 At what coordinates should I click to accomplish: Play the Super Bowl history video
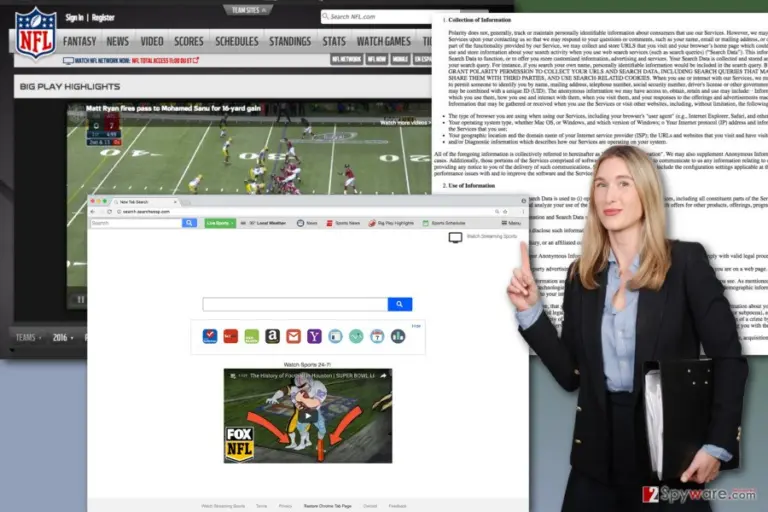308,416
